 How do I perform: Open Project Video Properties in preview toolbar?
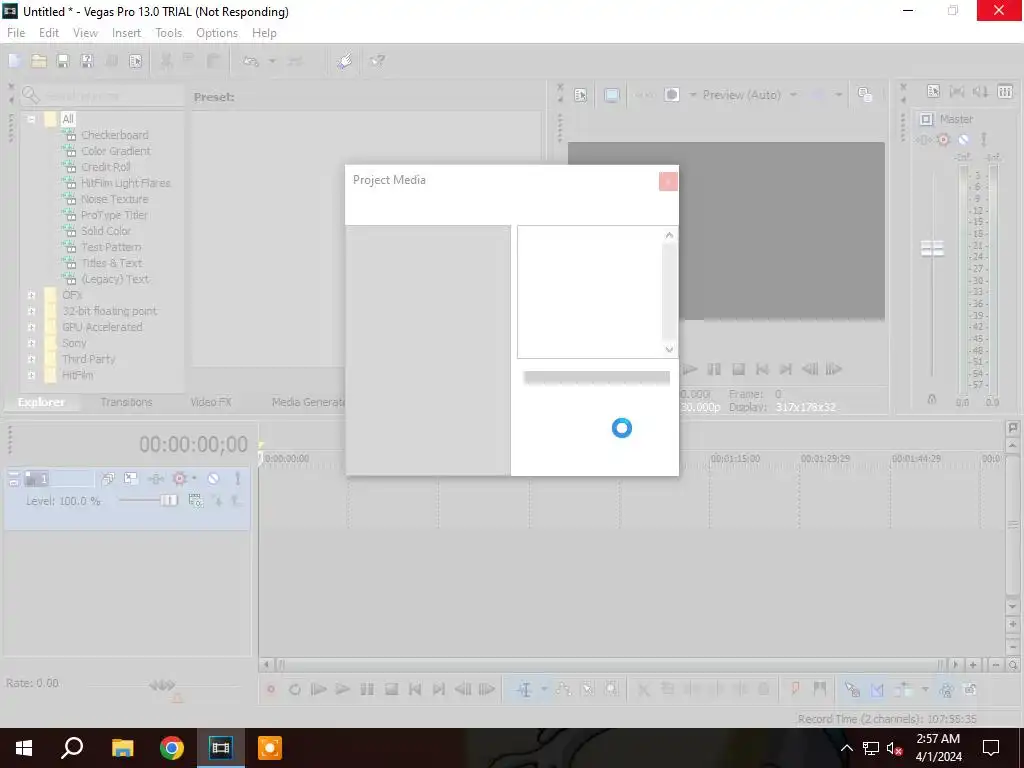[581, 95]
